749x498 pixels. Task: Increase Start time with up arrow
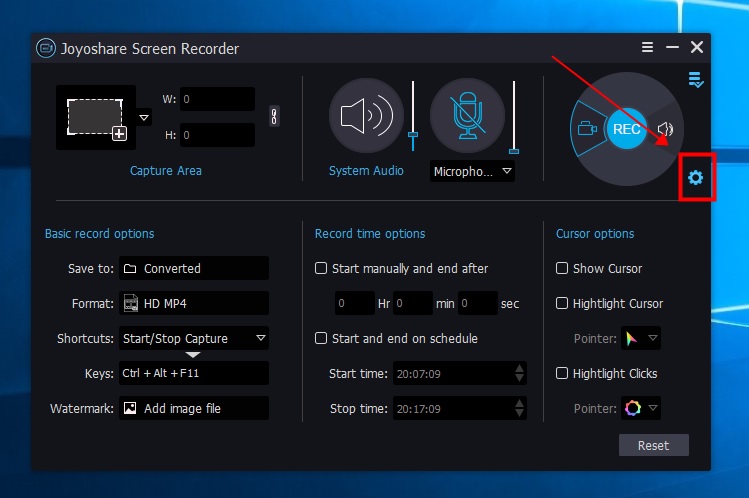click(519, 368)
